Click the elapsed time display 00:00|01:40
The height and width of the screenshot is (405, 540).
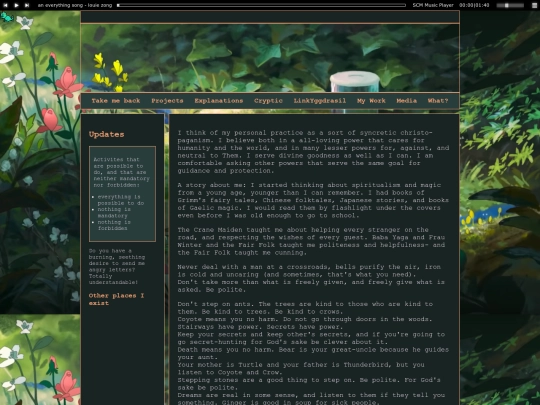click(x=474, y=5)
